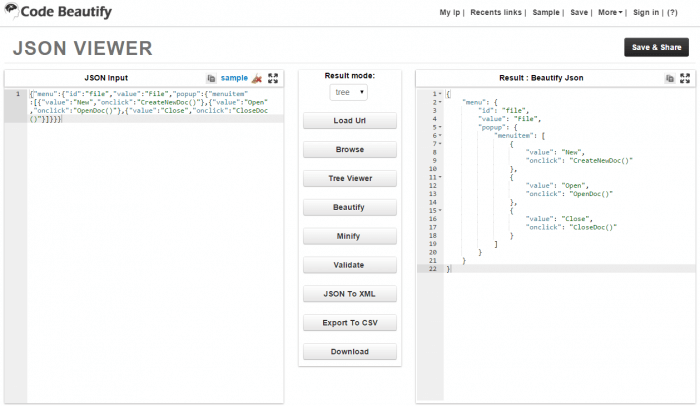Click the Save & Share button
The width and height of the screenshot is (700, 406).
[x=656, y=47]
